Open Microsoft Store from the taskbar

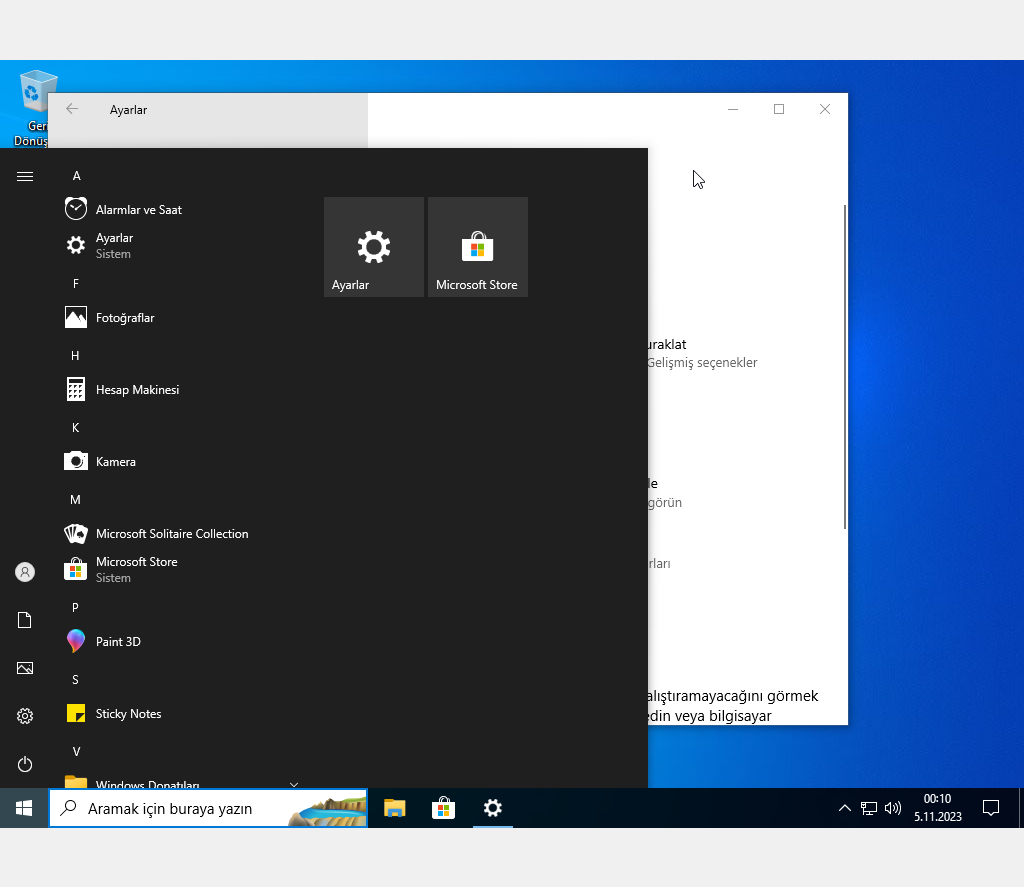[443, 808]
